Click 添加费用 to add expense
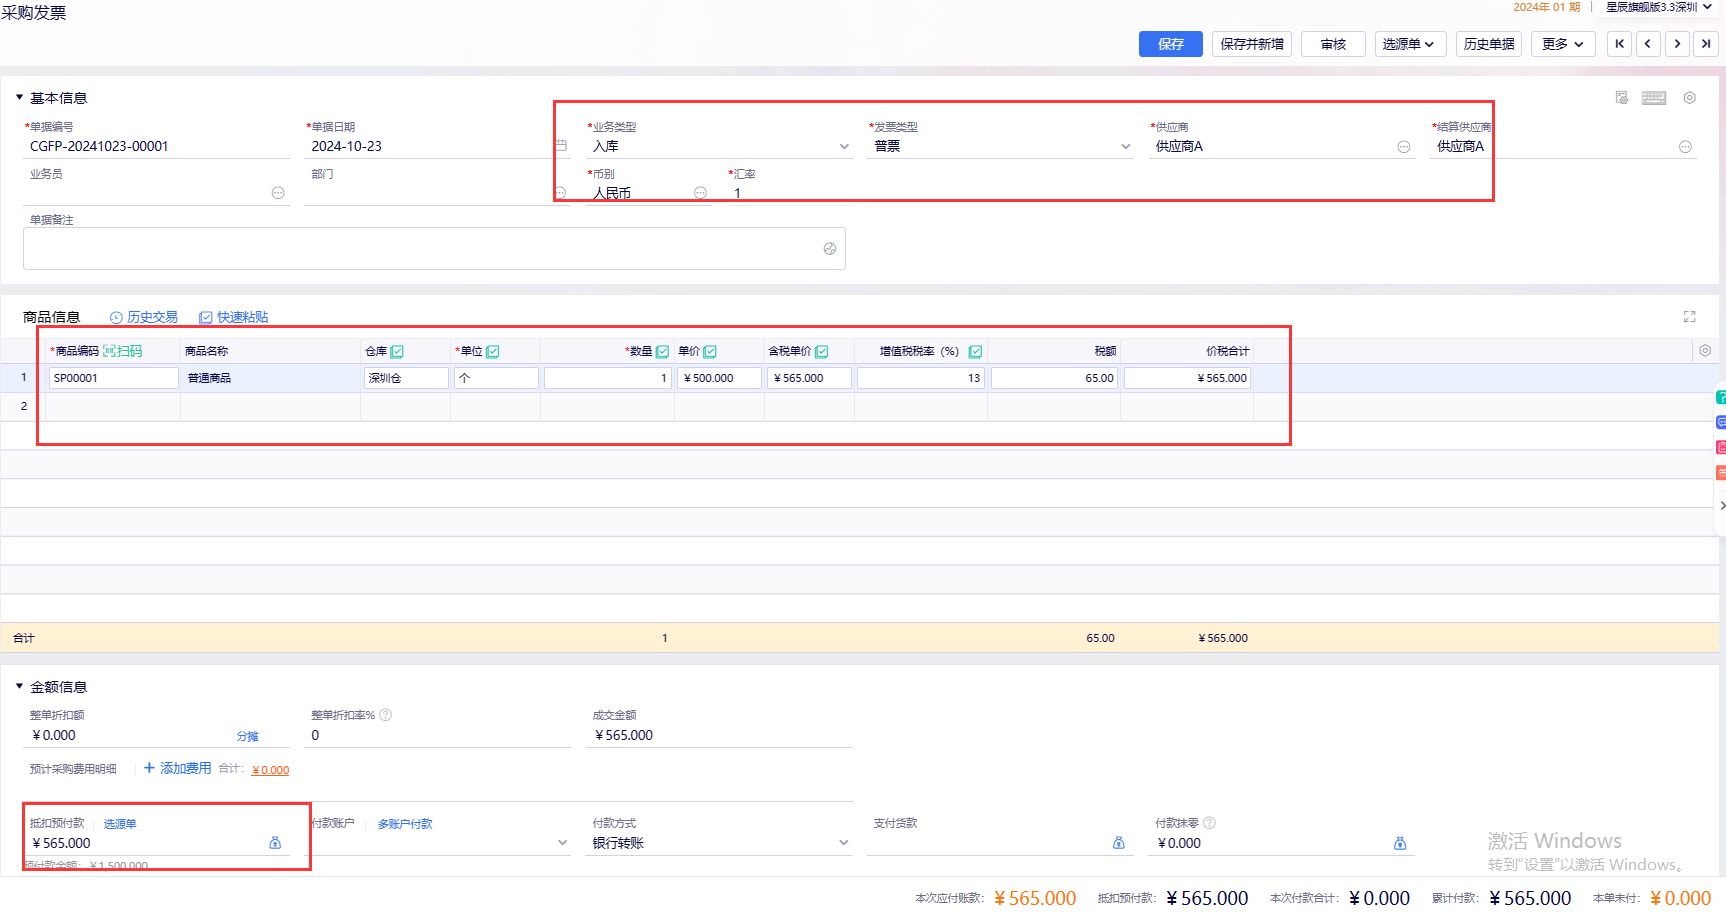Screen dimensions: 1726x917 click(x=178, y=768)
